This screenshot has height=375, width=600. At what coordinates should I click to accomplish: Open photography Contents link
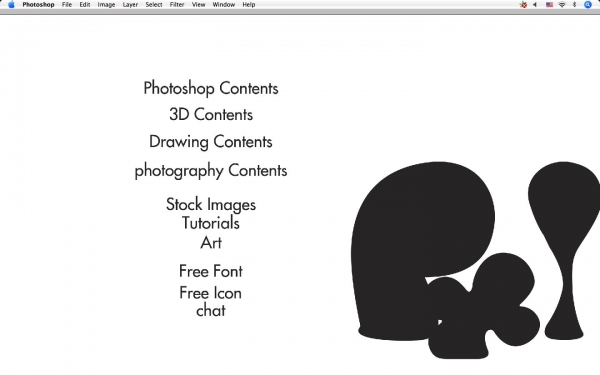click(x=211, y=171)
